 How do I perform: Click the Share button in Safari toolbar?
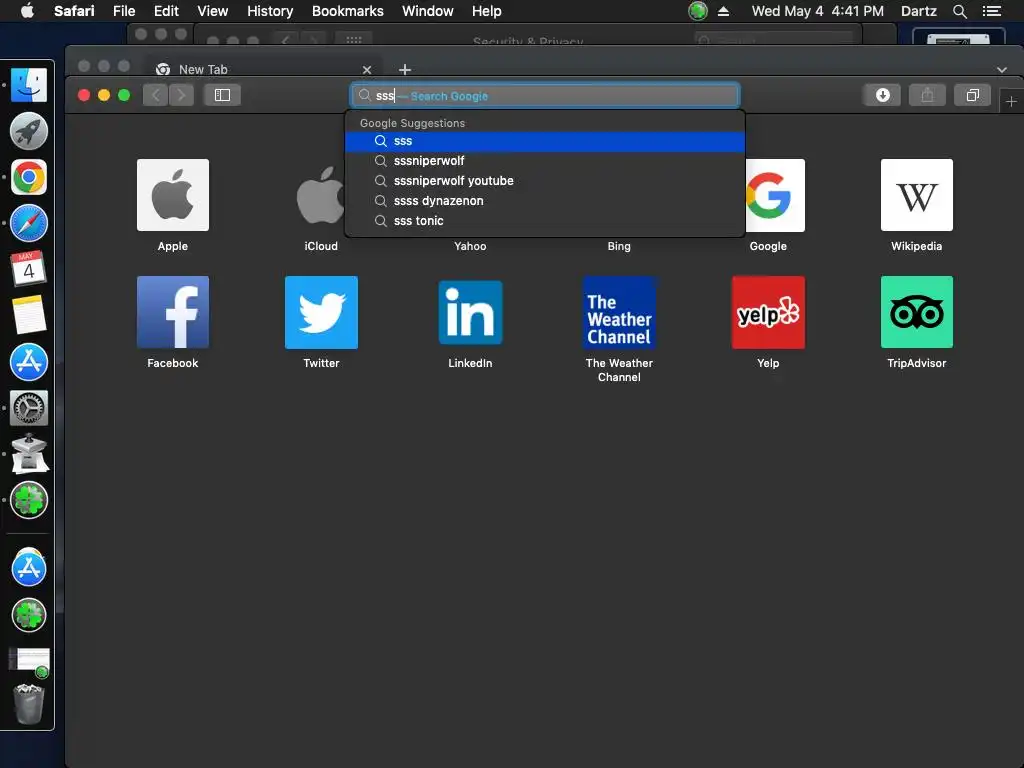[927, 95]
